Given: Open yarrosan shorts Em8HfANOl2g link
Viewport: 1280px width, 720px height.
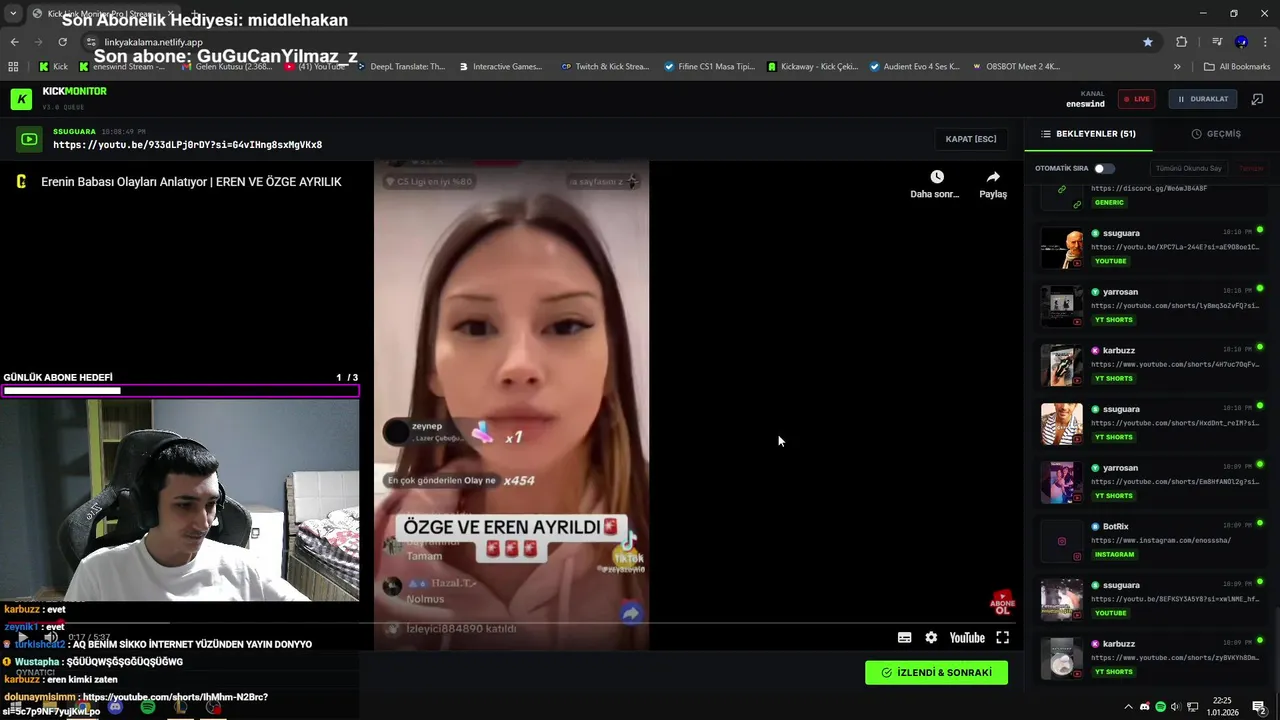Looking at the screenshot, I should [1174, 482].
